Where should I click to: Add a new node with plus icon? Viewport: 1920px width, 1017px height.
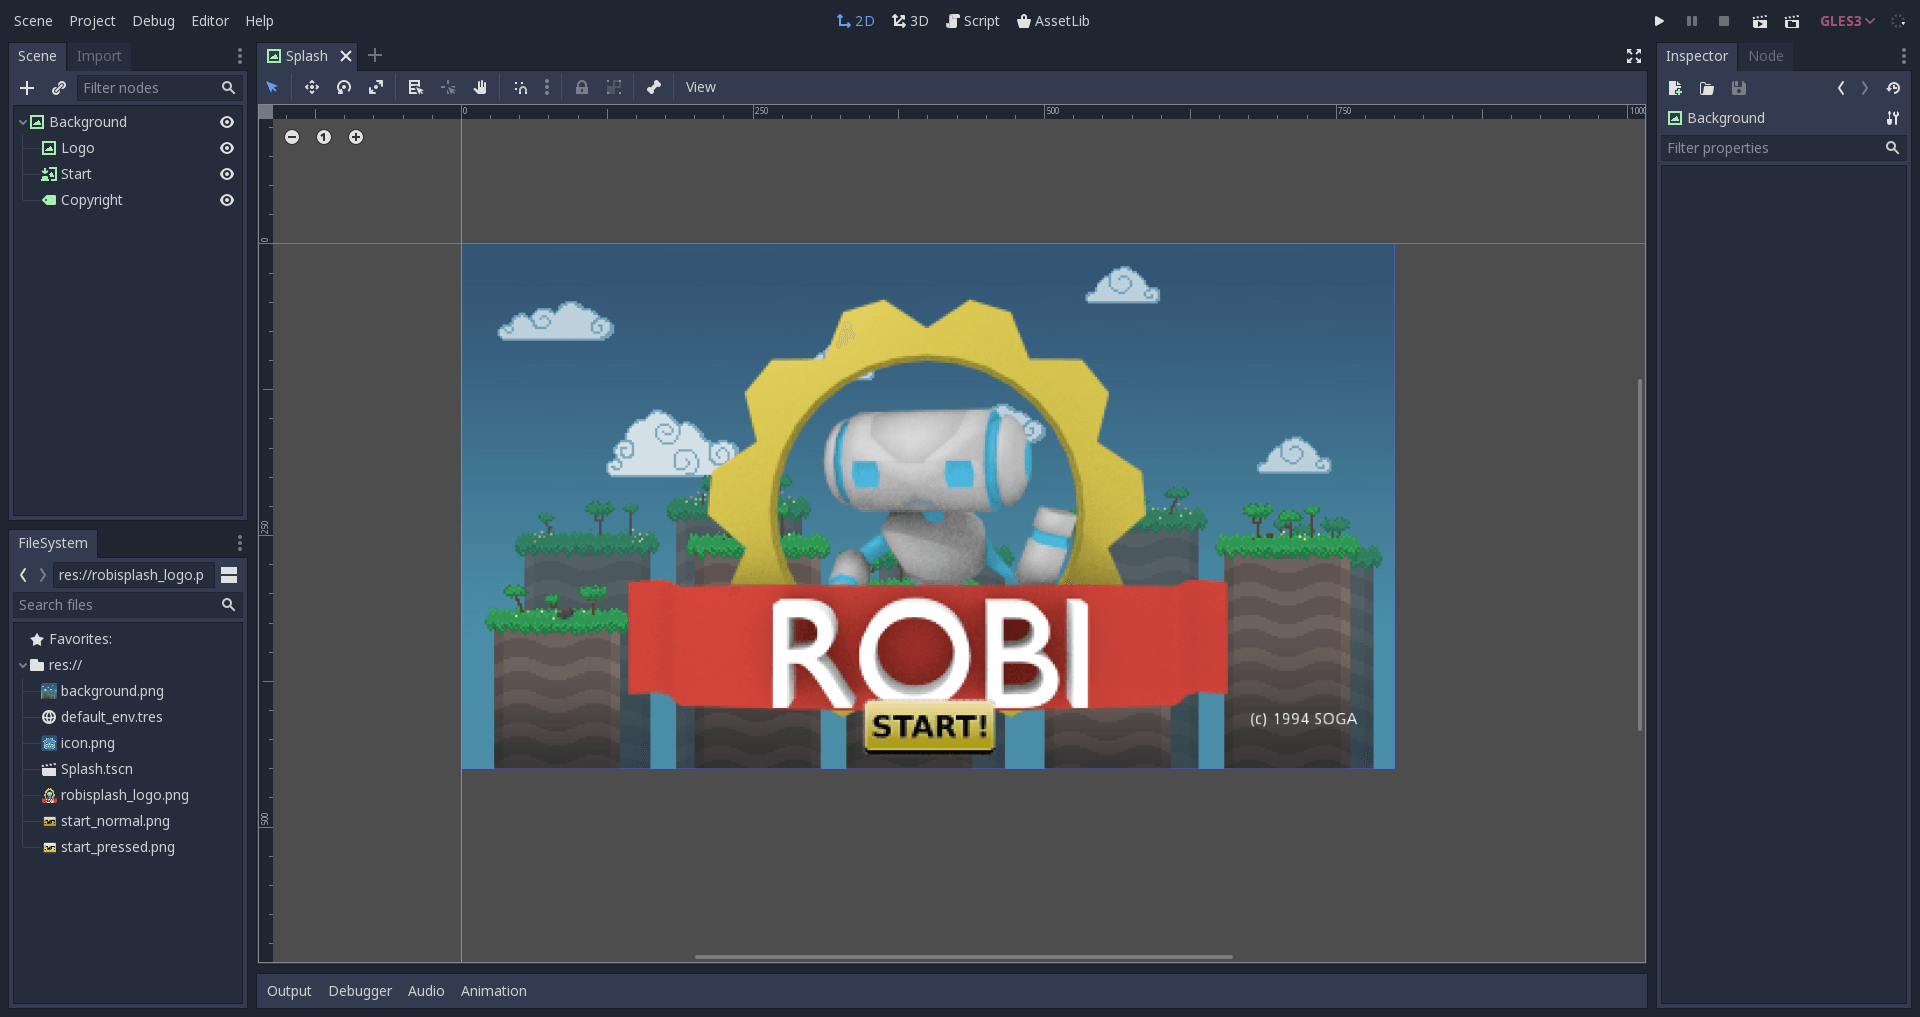[27, 88]
